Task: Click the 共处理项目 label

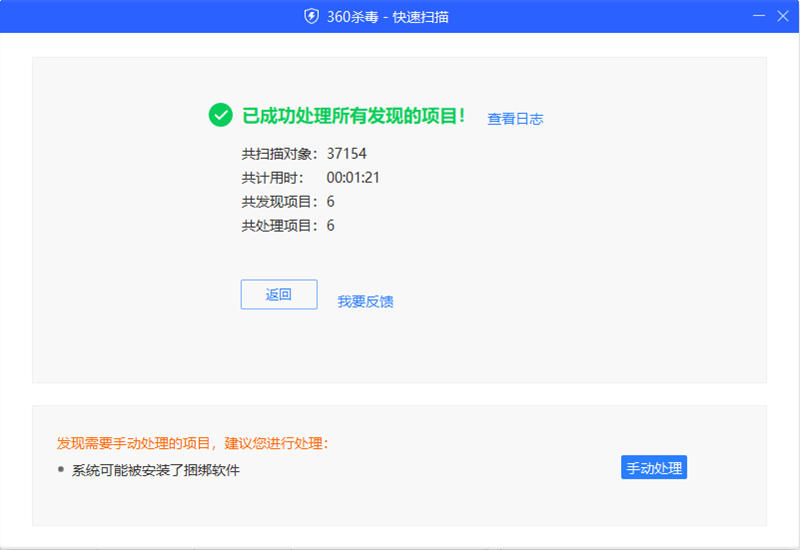Action: point(280,226)
